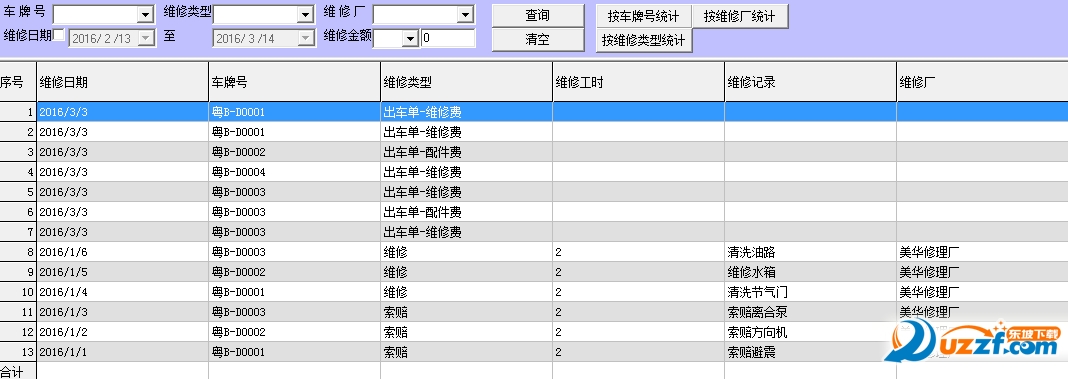Select row 13 header number
1068x379 pixels.
click(x=18, y=352)
